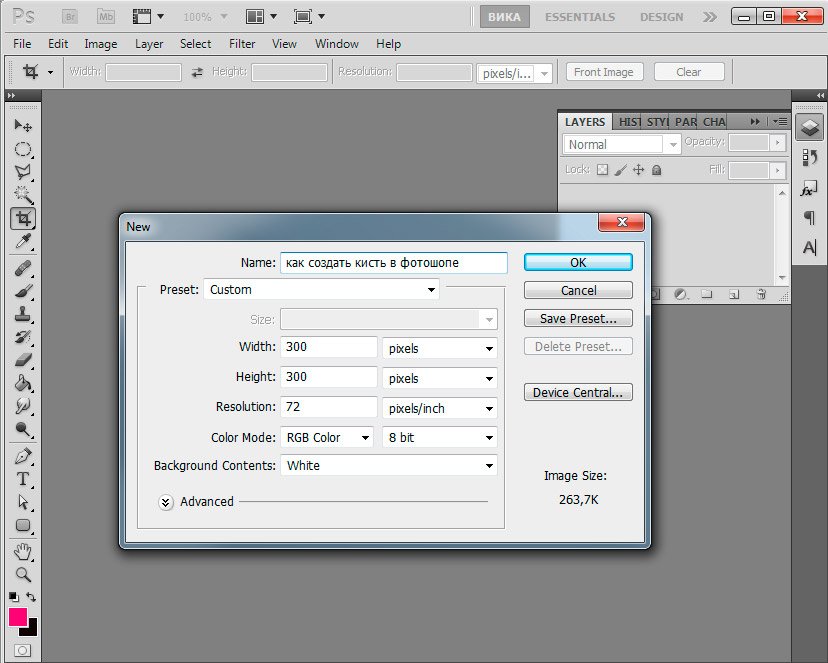
Task: Select the History Brush tool
Action: [x=23, y=337]
